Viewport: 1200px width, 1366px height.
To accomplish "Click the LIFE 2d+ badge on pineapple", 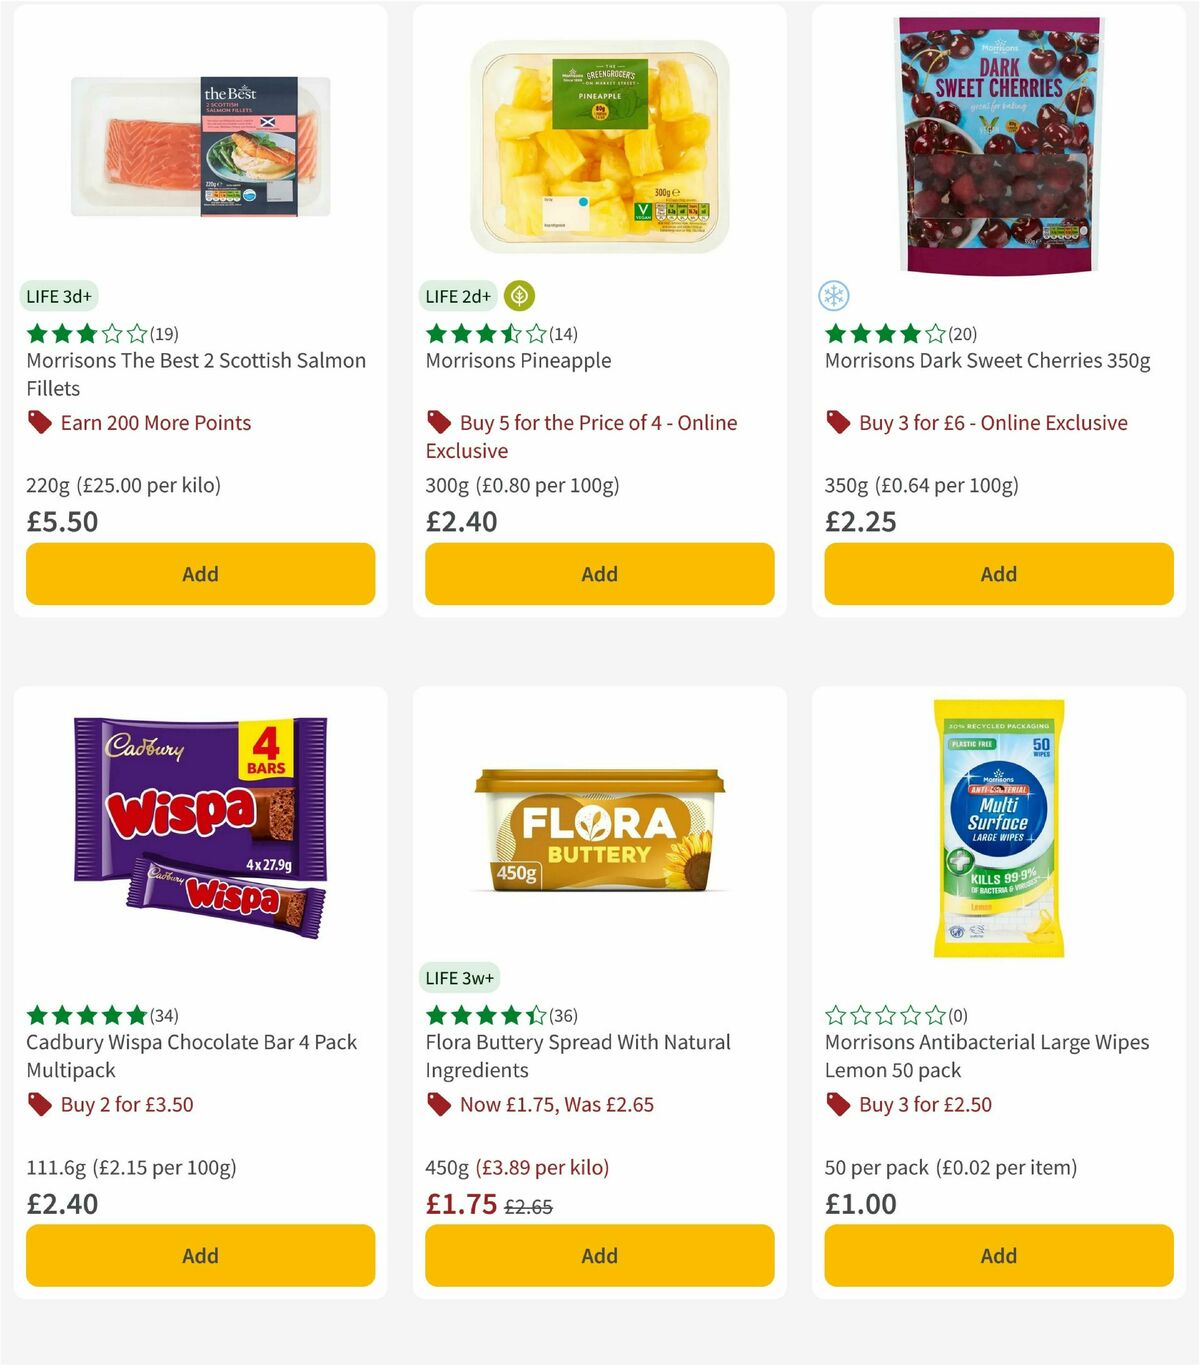I will (457, 295).
